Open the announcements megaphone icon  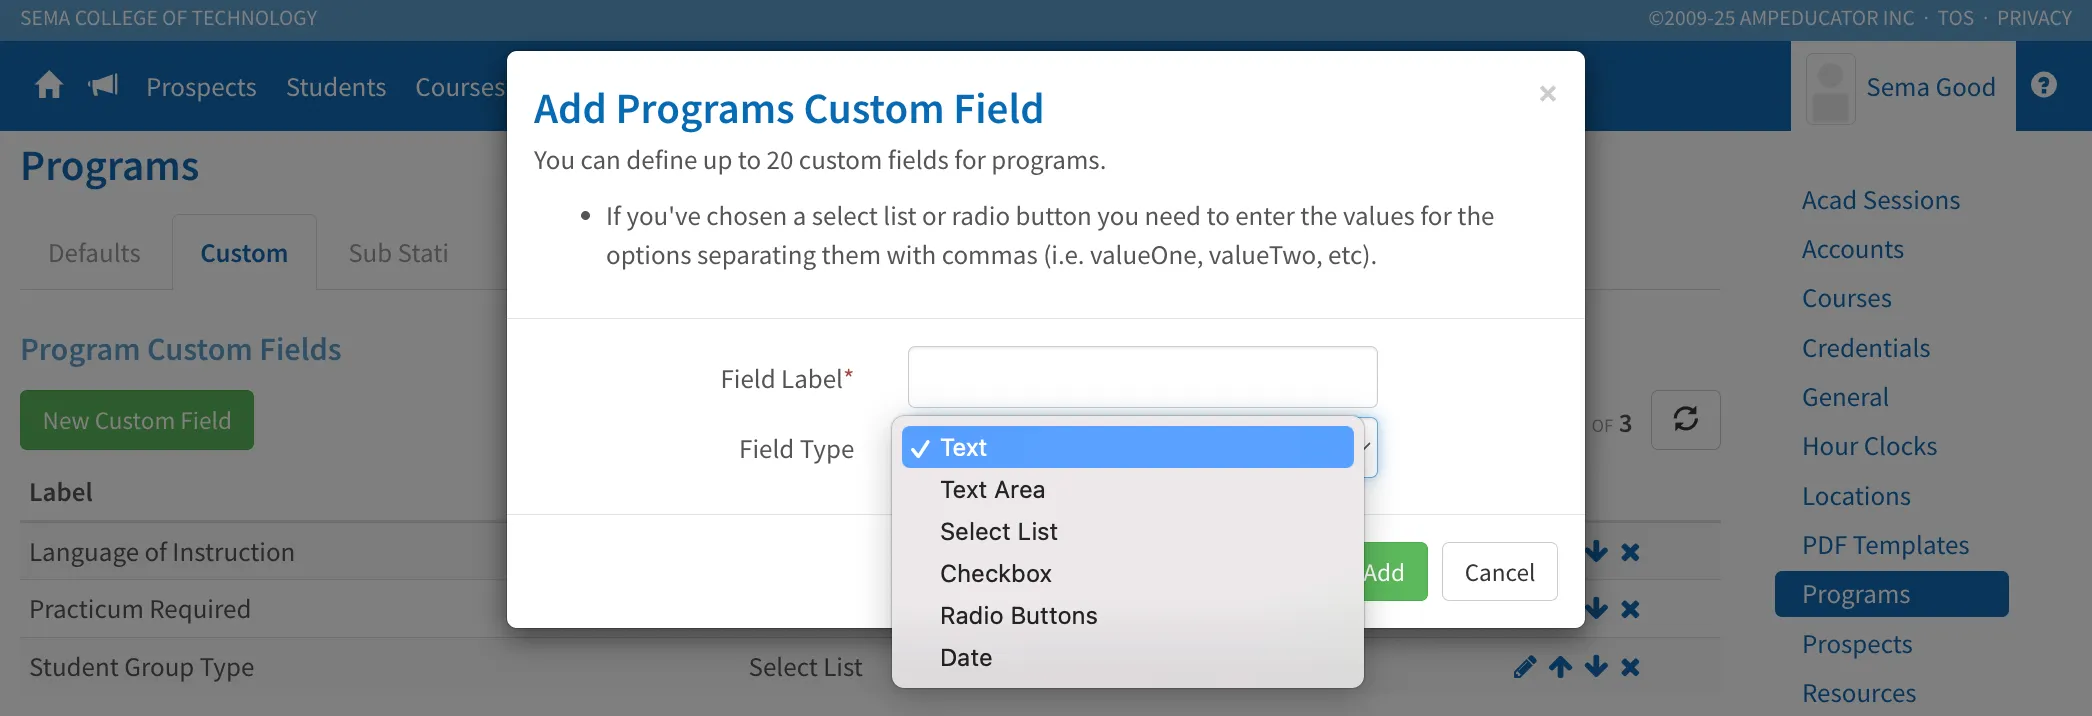[x=103, y=86]
